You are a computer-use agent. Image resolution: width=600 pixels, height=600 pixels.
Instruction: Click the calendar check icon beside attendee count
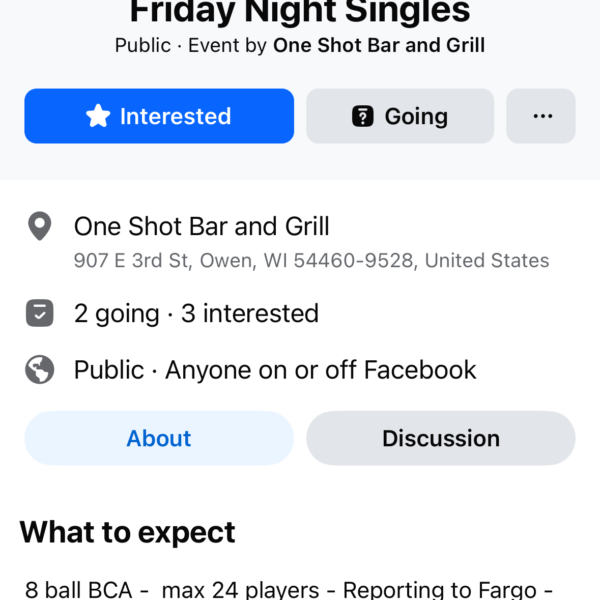click(x=39, y=314)
